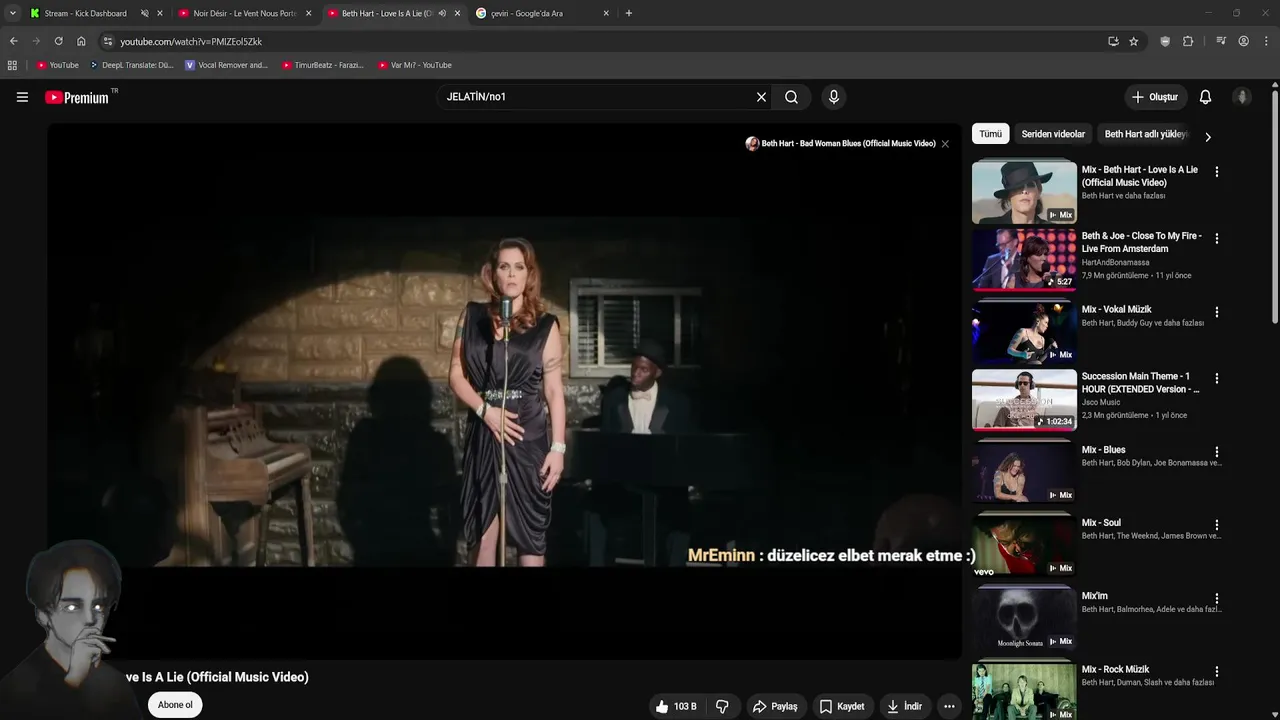Open options for Mix - Soul
The height and width of the screenshot is (720, 1280).
click(x=1217, y=525)
